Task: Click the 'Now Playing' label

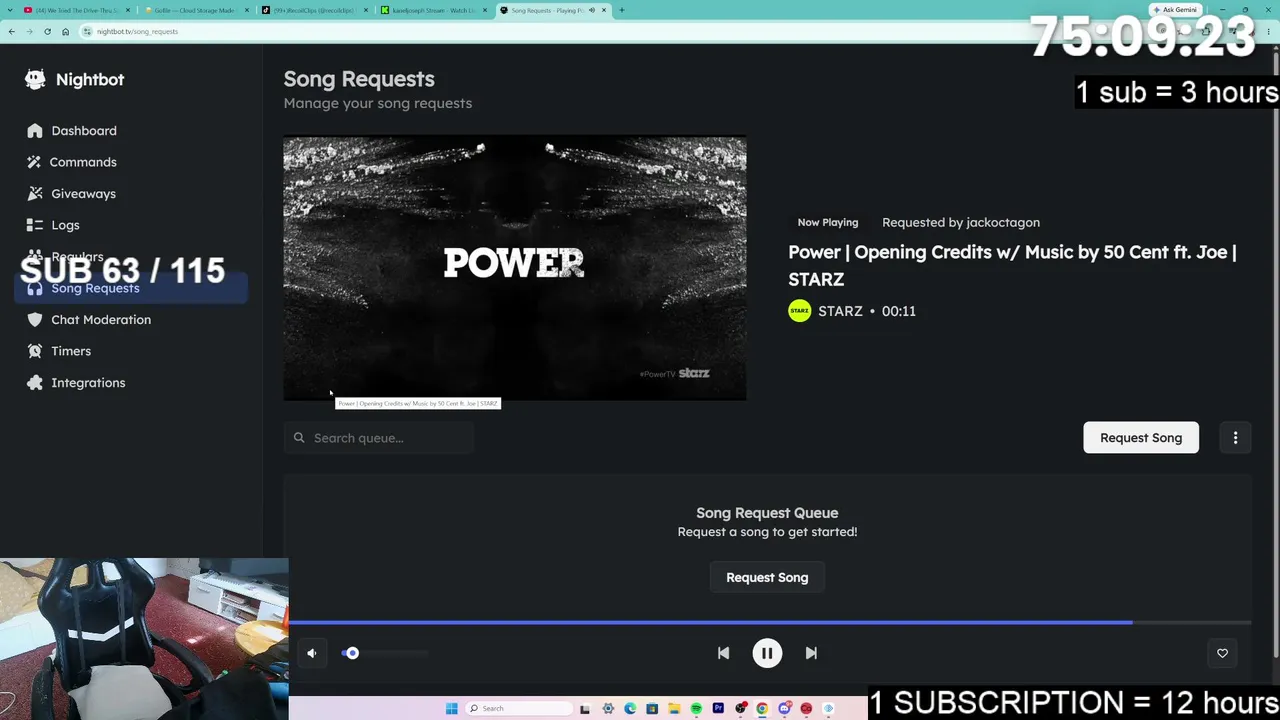Action: [x=828, y=222]
